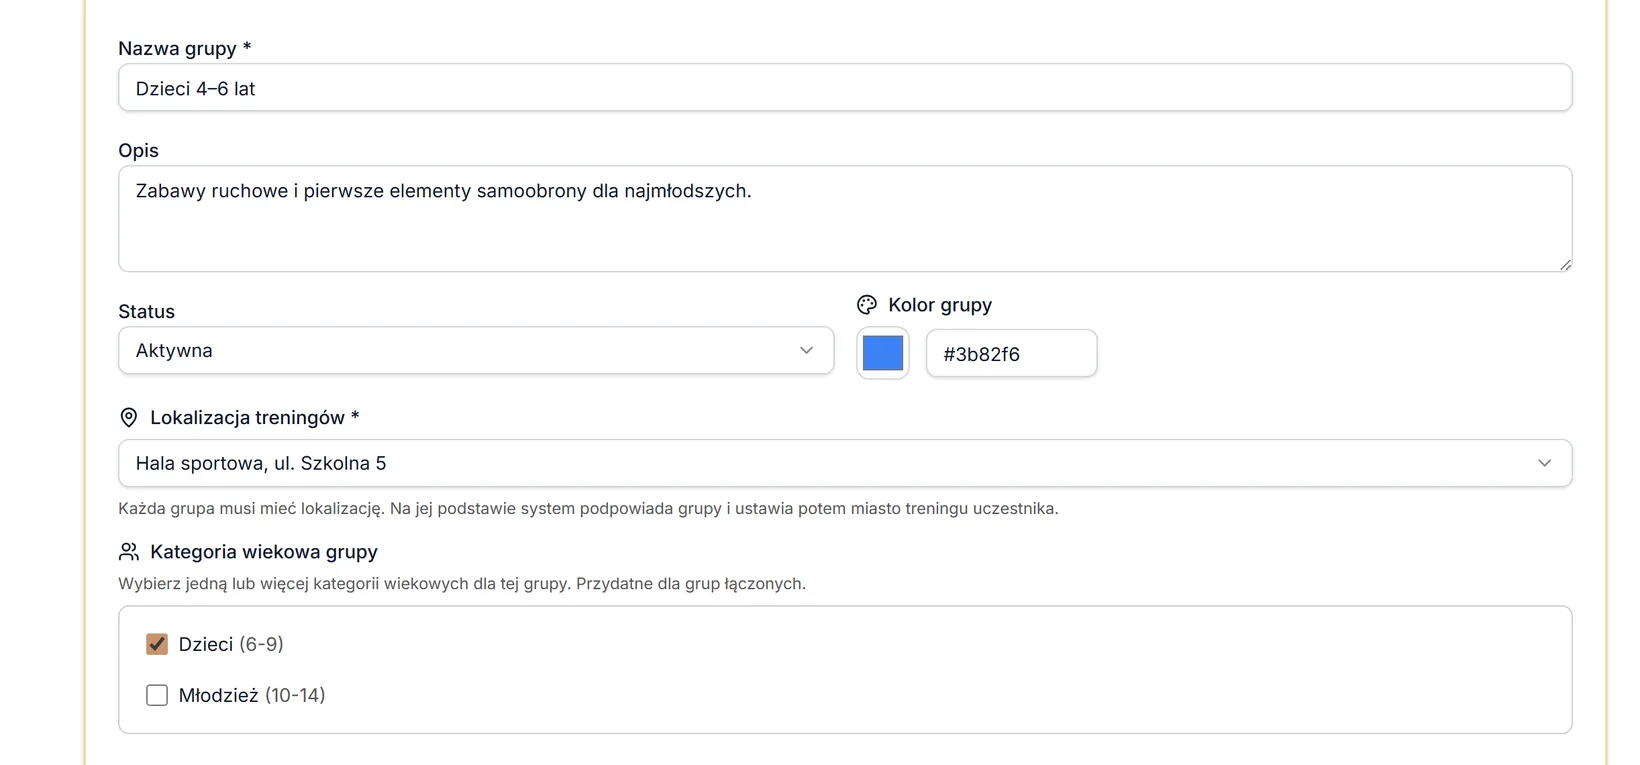Uncheck the Dzieci (6-9) checkbox
The height and width of the screenshot is (765, 1640).
click(157, 644)
